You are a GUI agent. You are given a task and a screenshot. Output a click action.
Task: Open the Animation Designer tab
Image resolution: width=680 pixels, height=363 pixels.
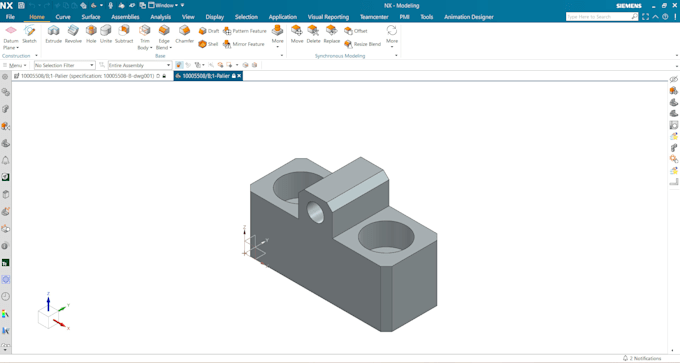469,17
